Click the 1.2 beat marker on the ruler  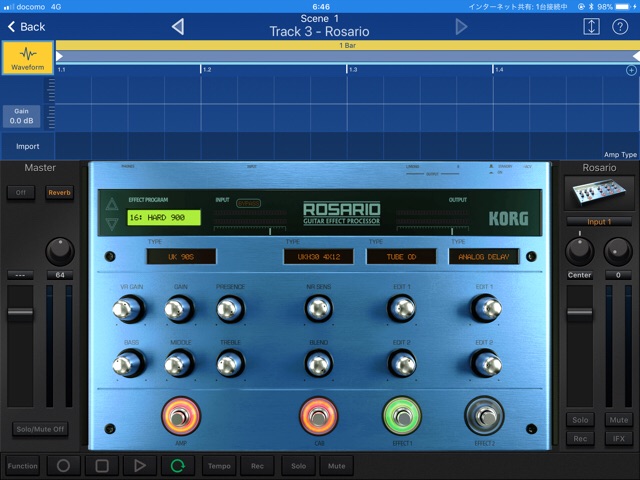(x=206, y=70)
